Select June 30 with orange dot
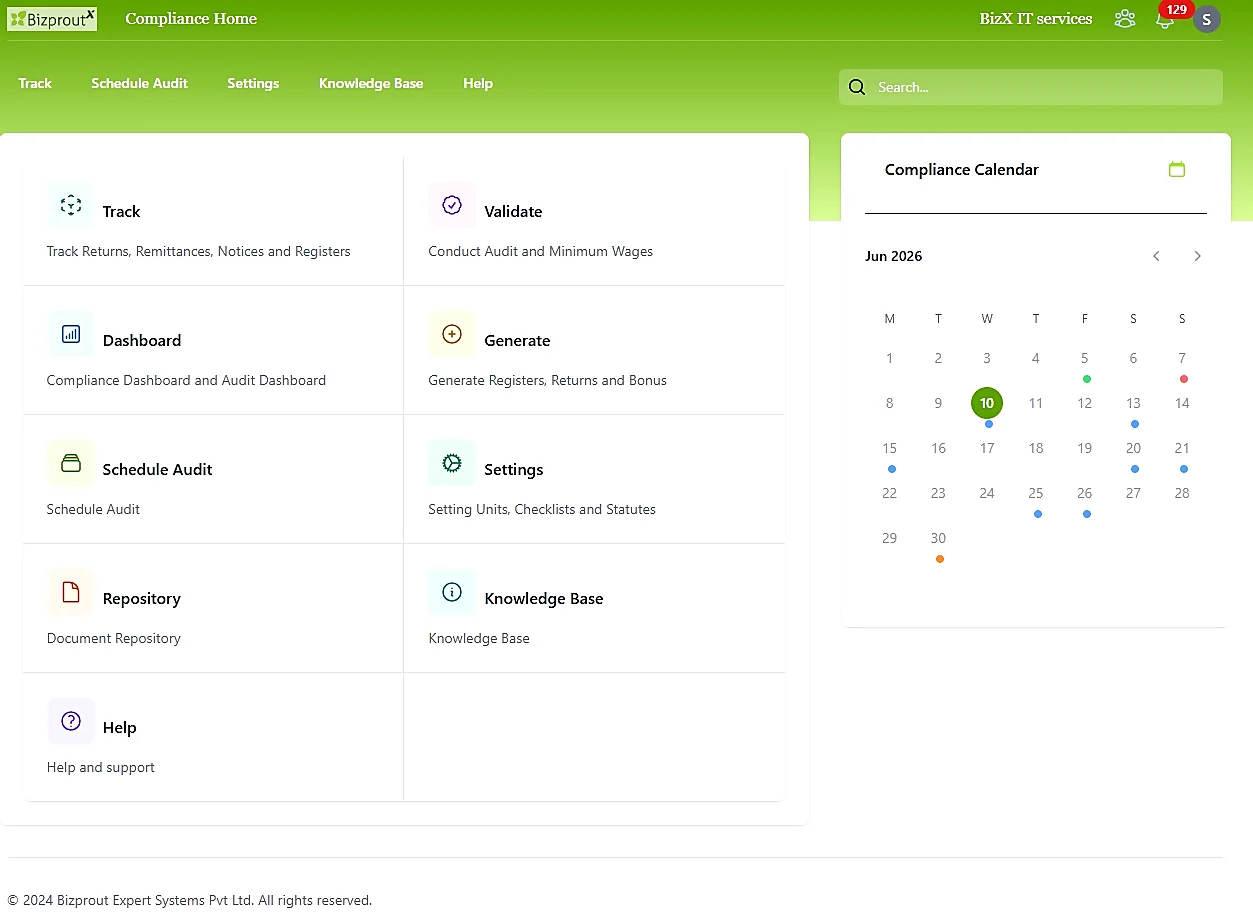 coord(938,538)
